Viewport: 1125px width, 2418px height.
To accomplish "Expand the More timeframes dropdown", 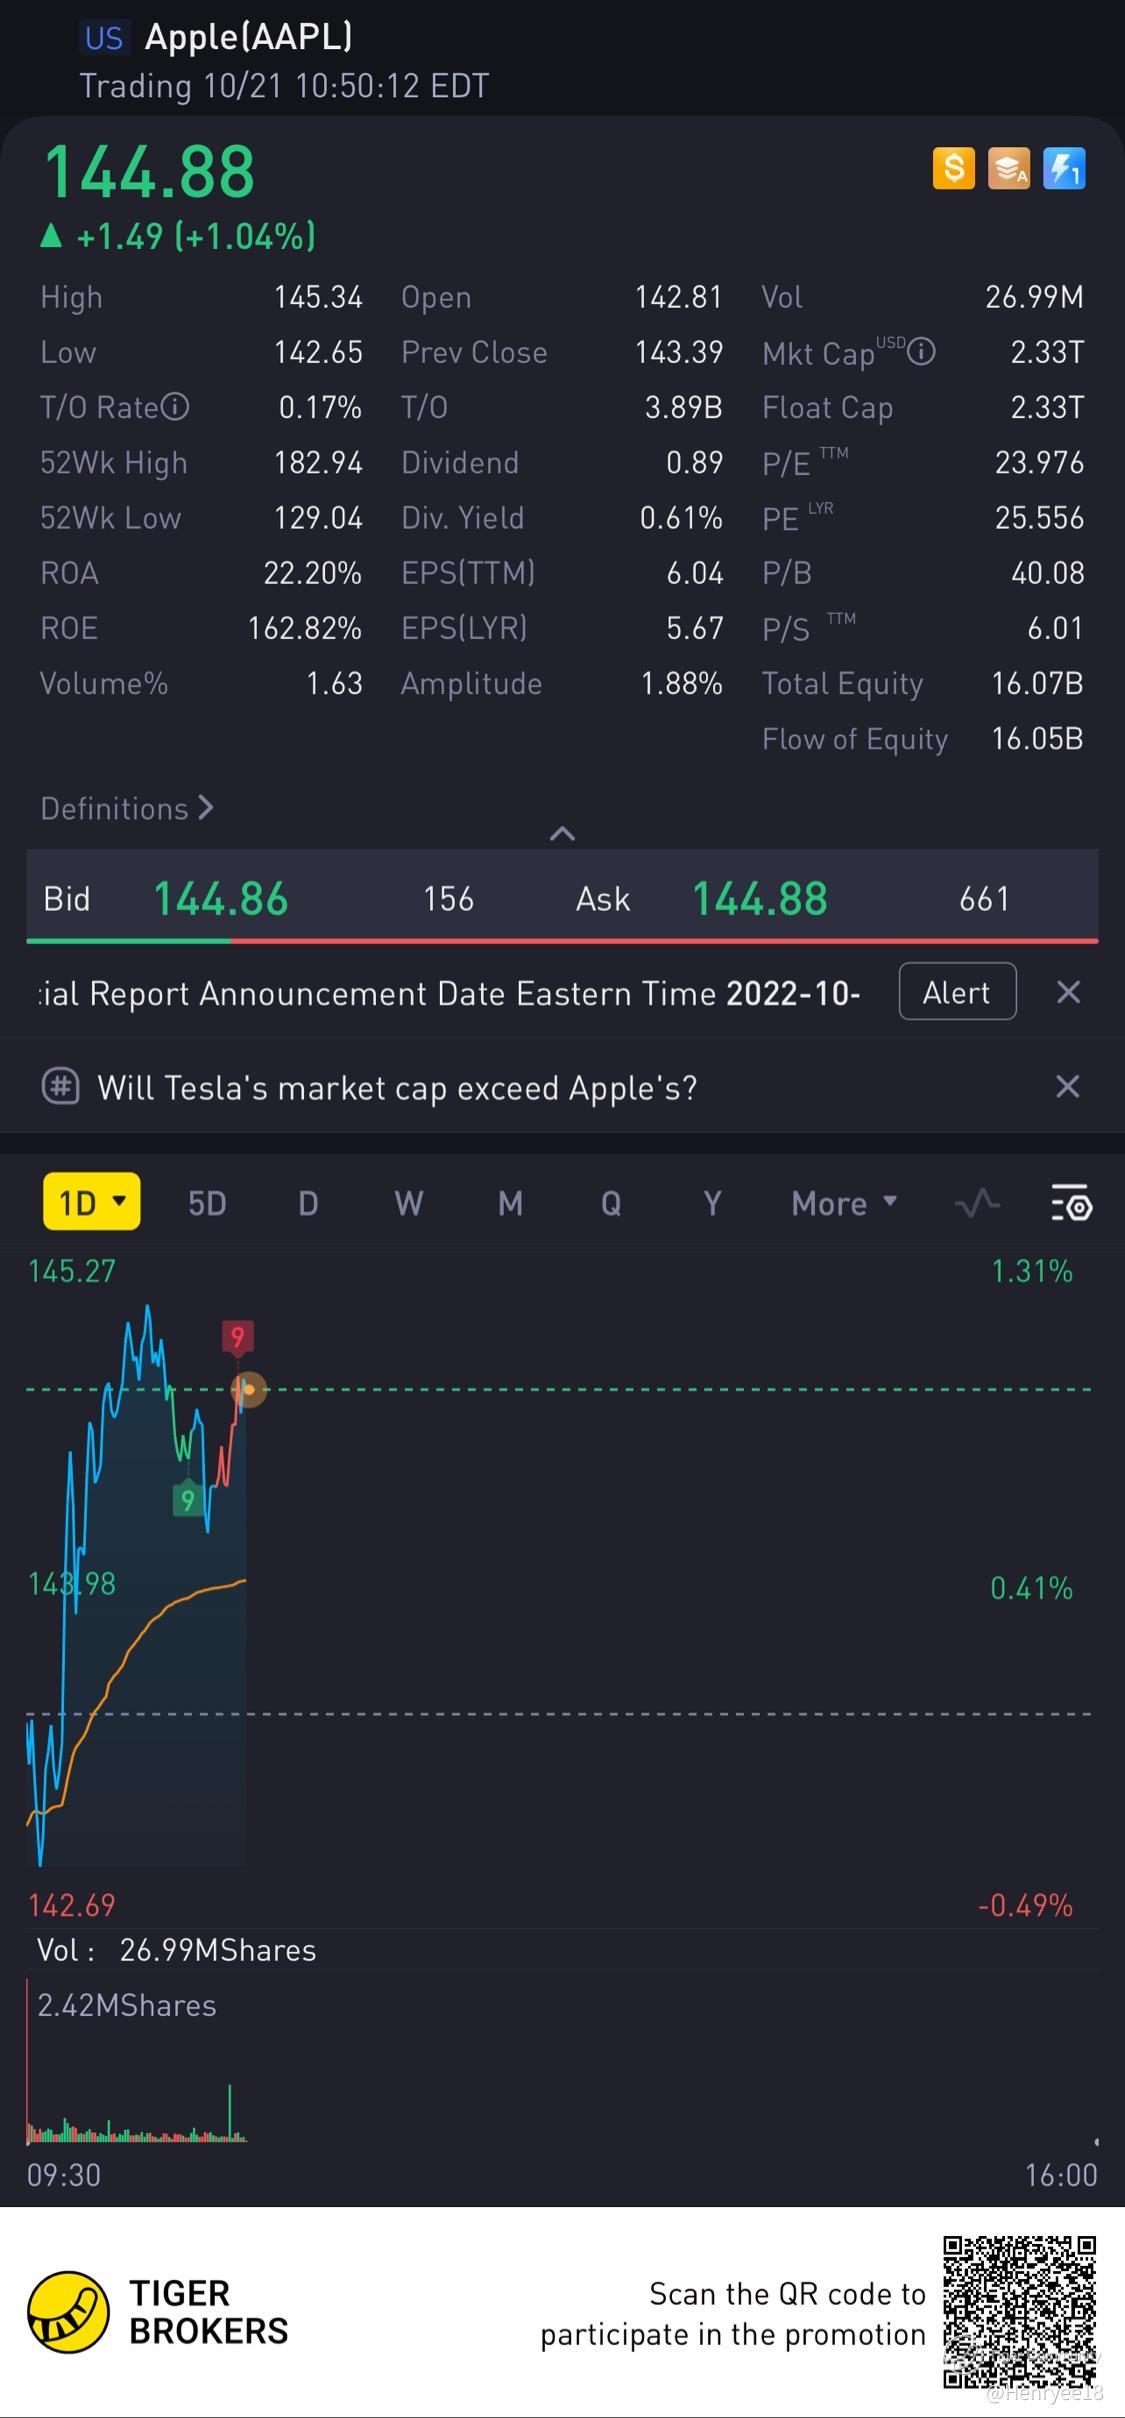I will (x=844, y=1203).
